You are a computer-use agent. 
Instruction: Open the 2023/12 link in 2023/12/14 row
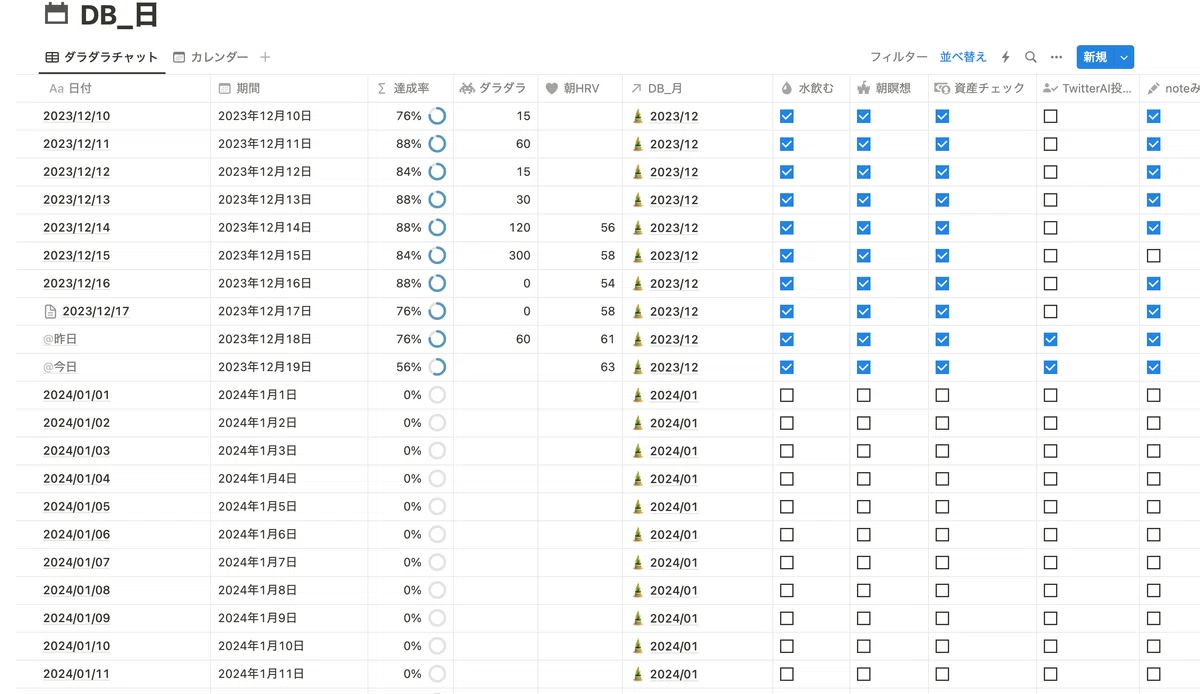(674, 228)
